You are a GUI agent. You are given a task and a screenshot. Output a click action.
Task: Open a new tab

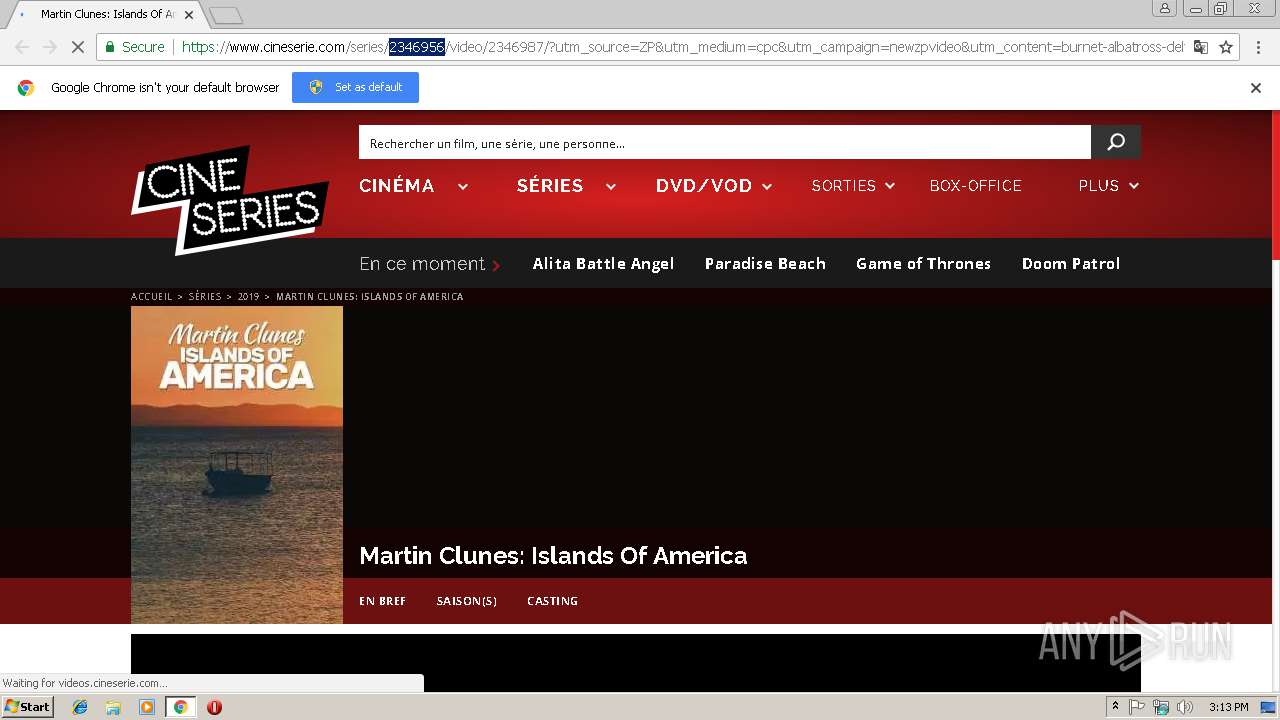[226, 15]
